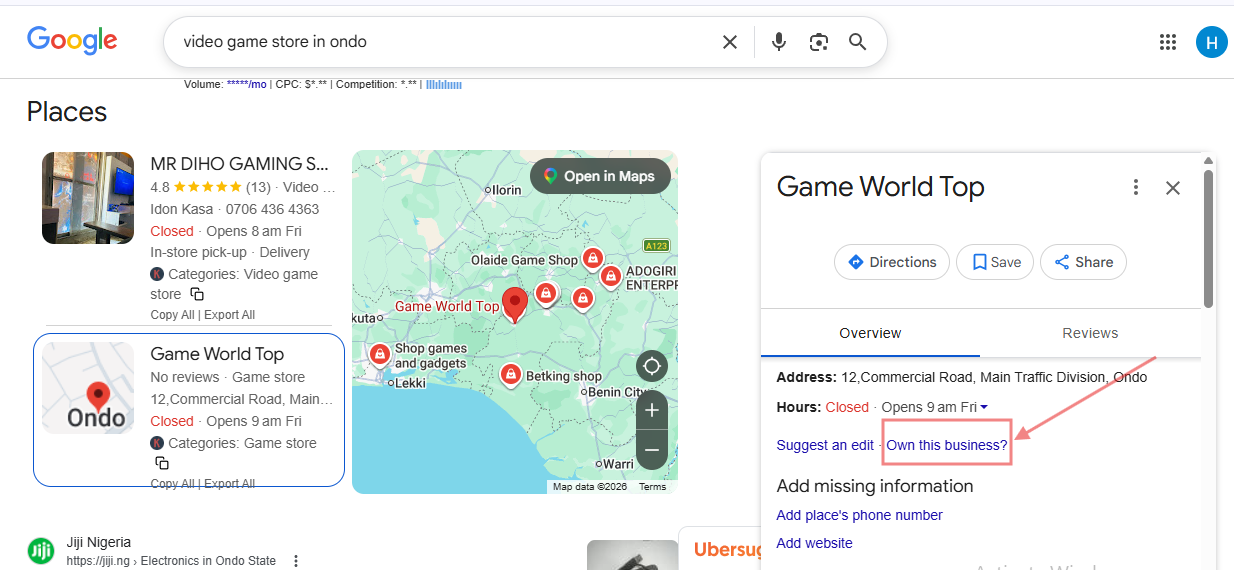Click the Warri map label
The image size is (1234, 570).
pos(618,464)
